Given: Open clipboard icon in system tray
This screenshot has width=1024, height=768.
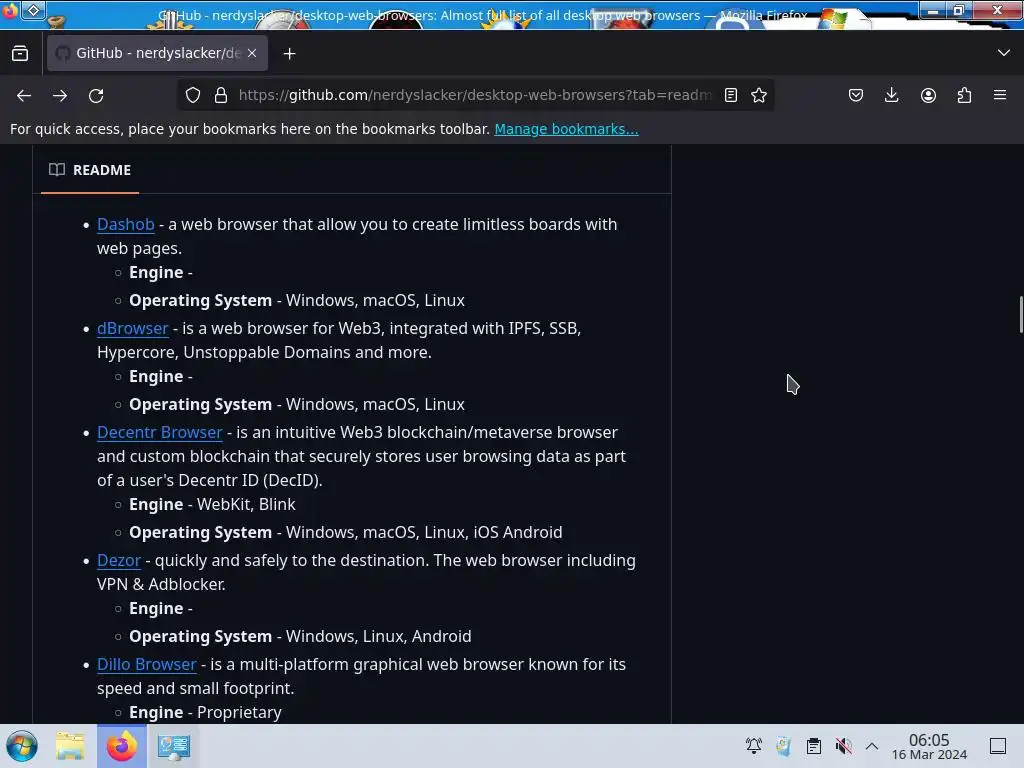Looking at the screenshot, I should [814, 745].
